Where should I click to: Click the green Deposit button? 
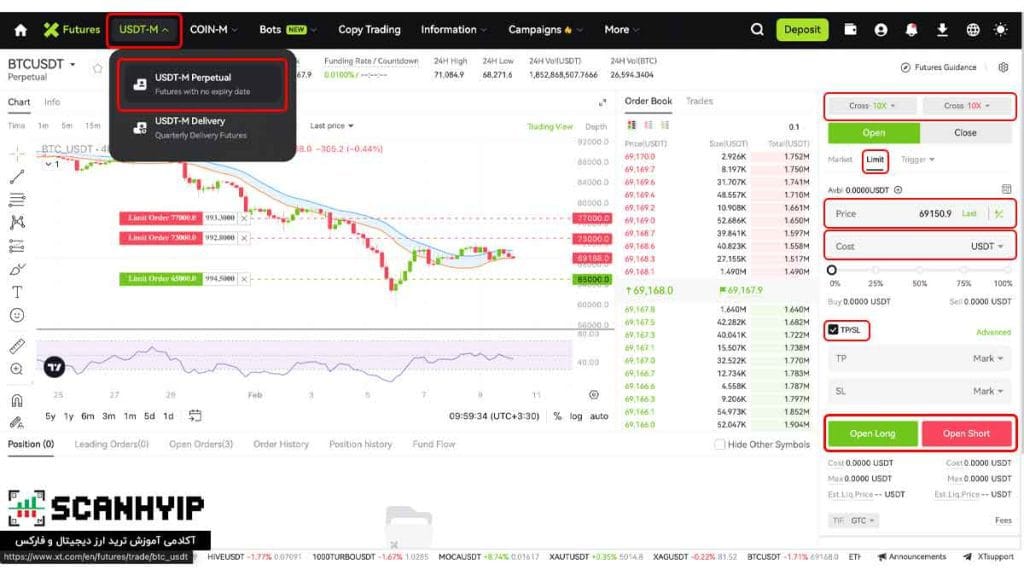802,30
